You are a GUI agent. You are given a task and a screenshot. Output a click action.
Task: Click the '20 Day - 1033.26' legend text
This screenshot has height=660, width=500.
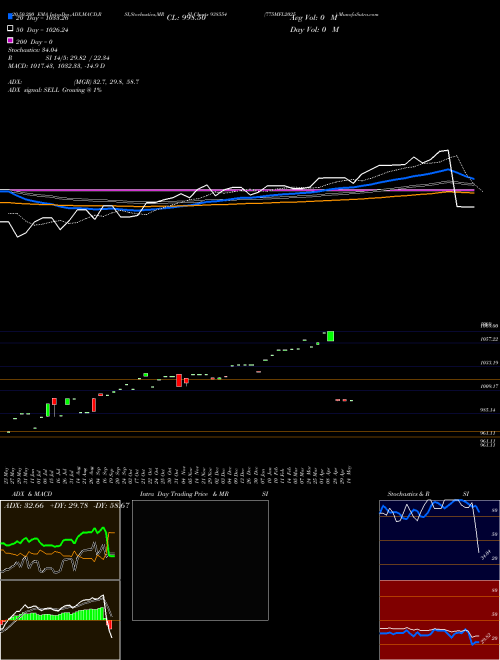[x=42, y=18]
